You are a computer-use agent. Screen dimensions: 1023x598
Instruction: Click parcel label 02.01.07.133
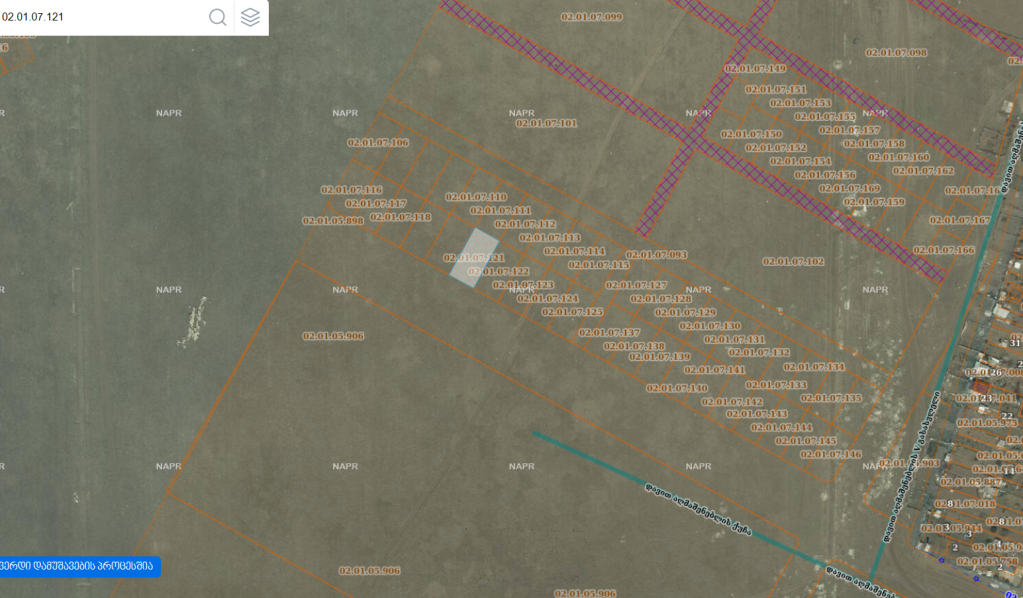pos(776,385)
